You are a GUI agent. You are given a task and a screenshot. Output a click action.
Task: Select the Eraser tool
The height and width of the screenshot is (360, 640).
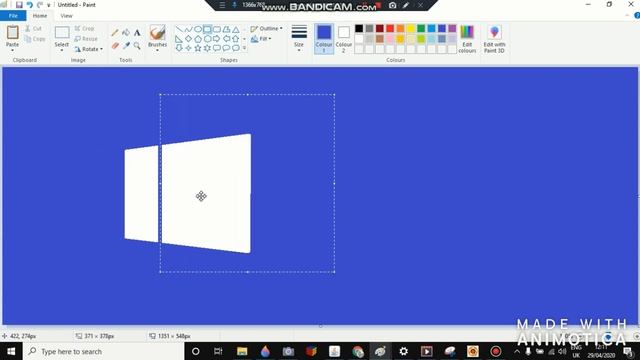pyautogui.click(x=115, y=46)
